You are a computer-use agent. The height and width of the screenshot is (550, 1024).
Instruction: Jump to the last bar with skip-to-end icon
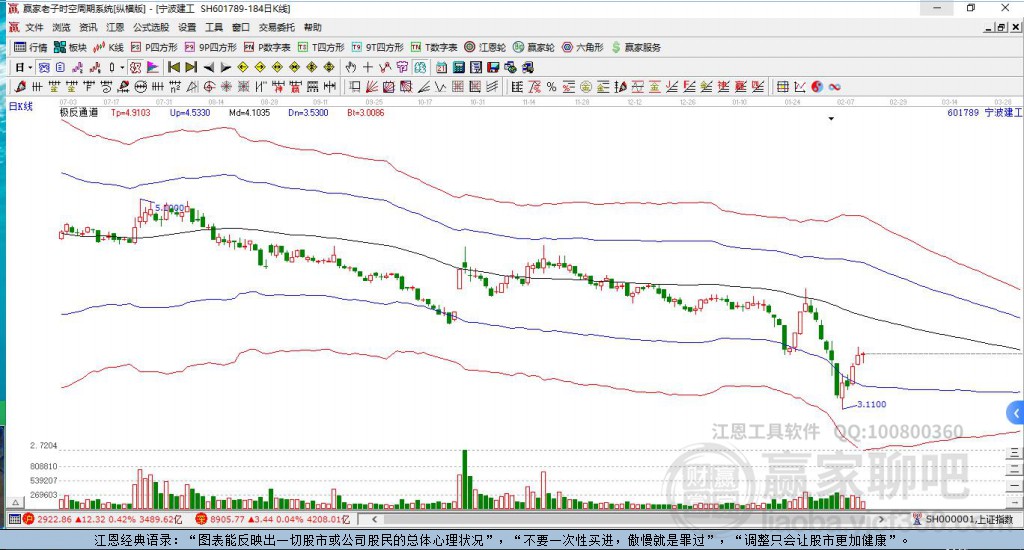[191, 67]
